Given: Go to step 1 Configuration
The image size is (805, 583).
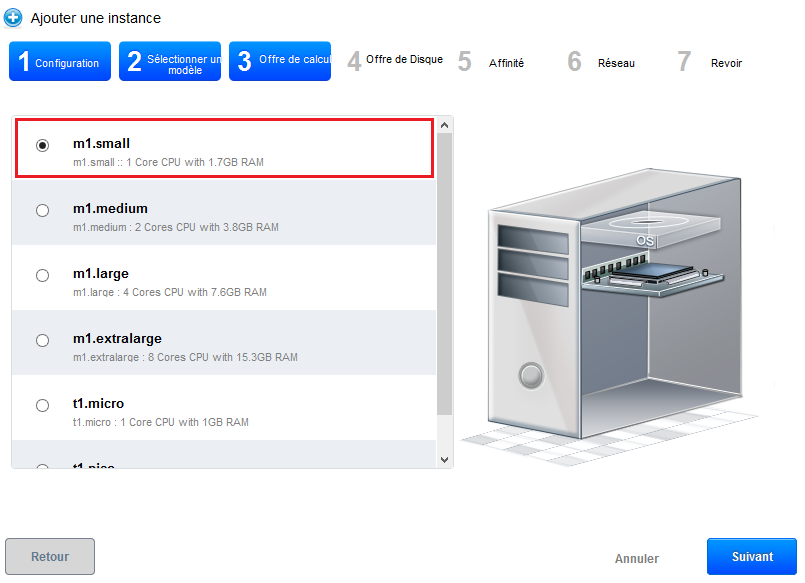Looking at the screenshot, I should click(x=59, y=62).
